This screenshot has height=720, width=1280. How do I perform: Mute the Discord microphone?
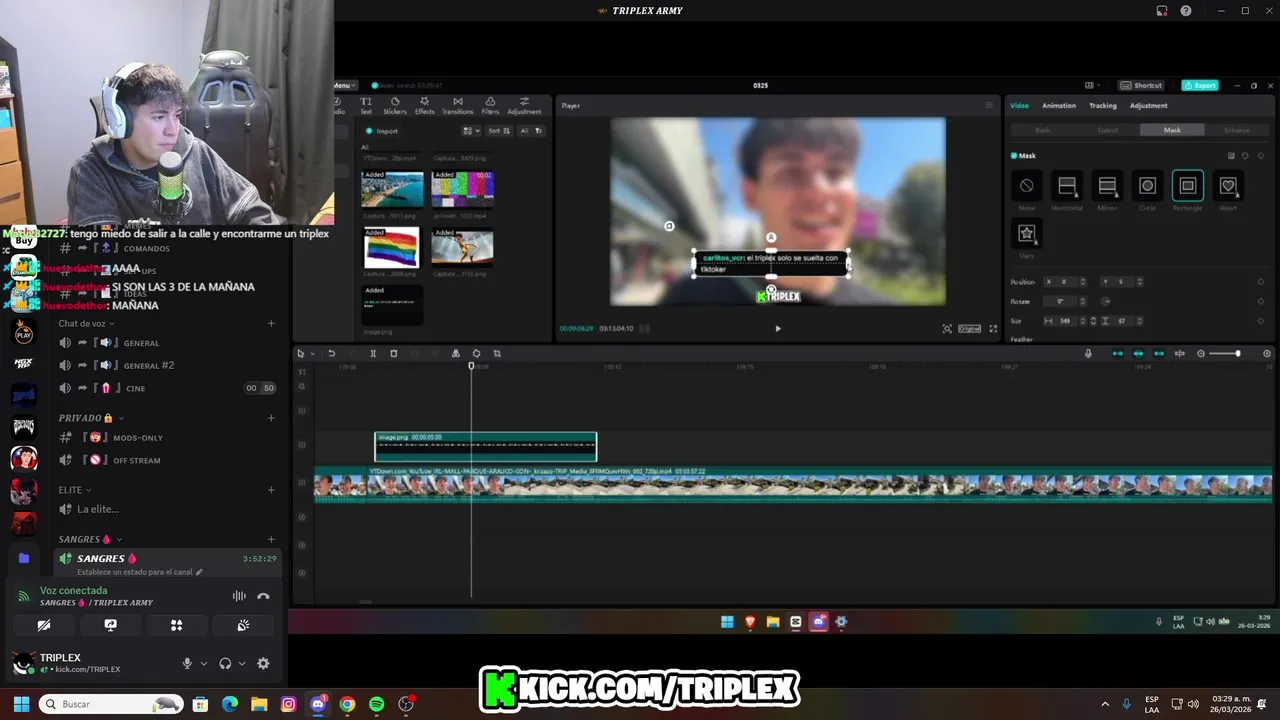[187, 663]
